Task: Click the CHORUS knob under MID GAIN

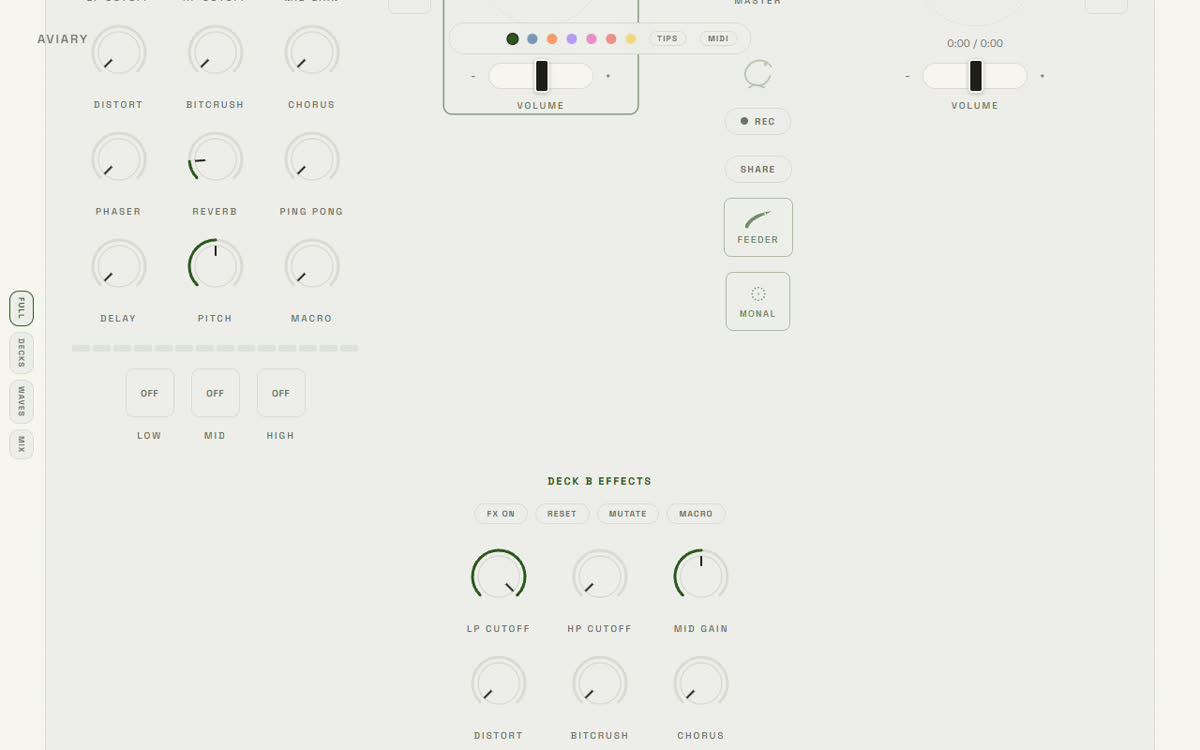Action: 701,683
